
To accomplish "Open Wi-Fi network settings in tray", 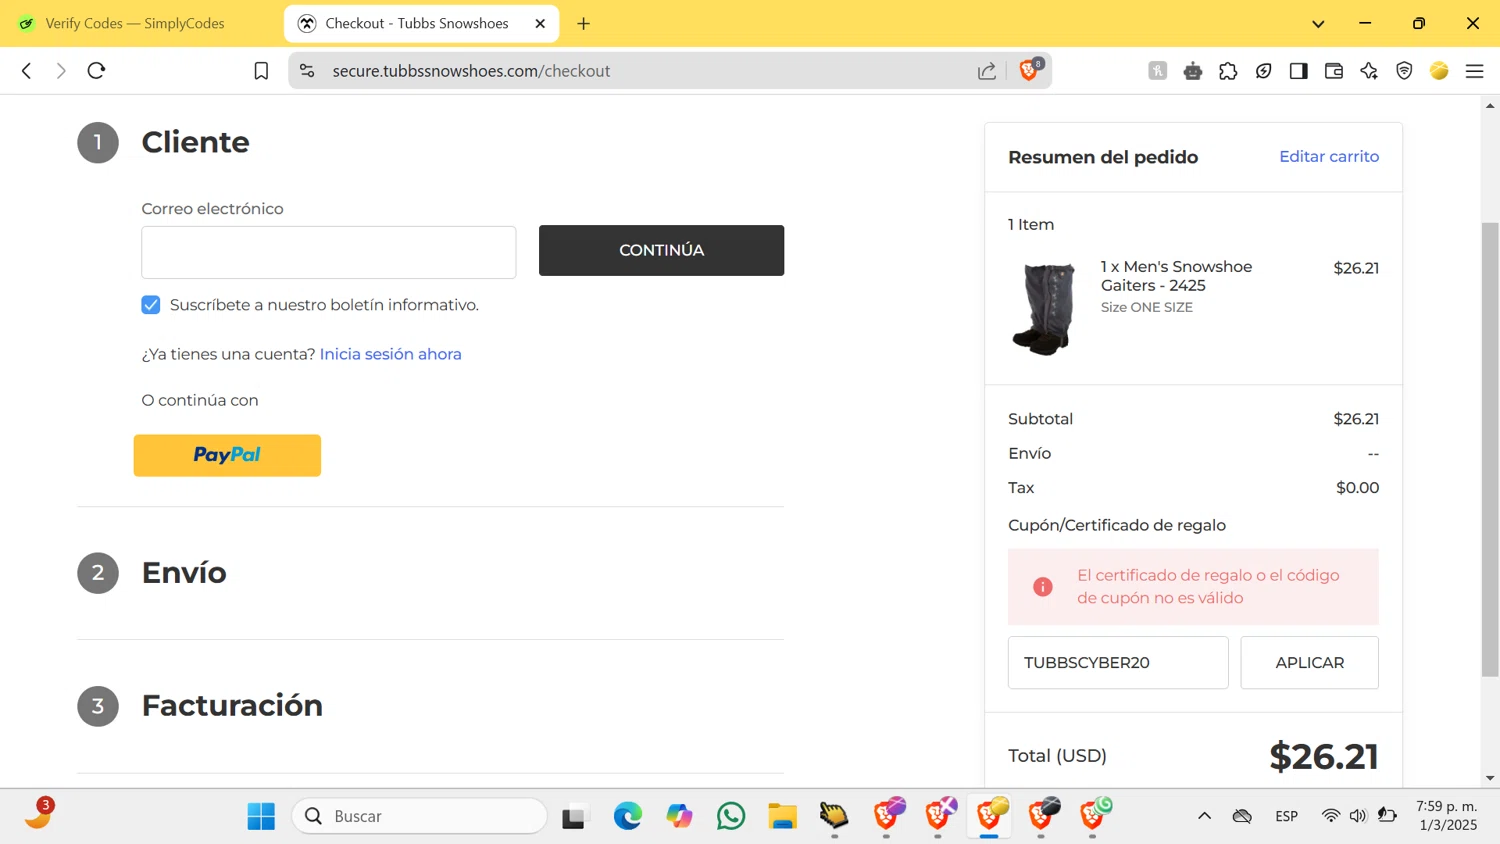I will click(1330, 816).
